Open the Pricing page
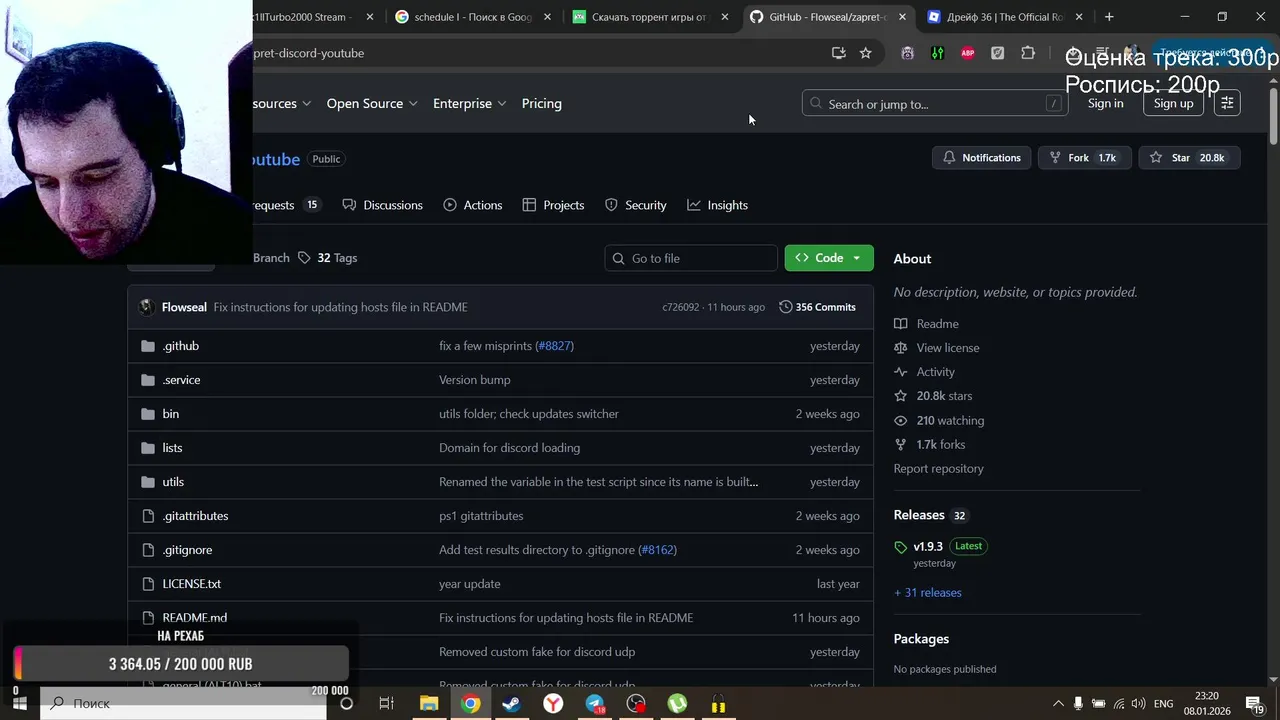 [542, 103]
